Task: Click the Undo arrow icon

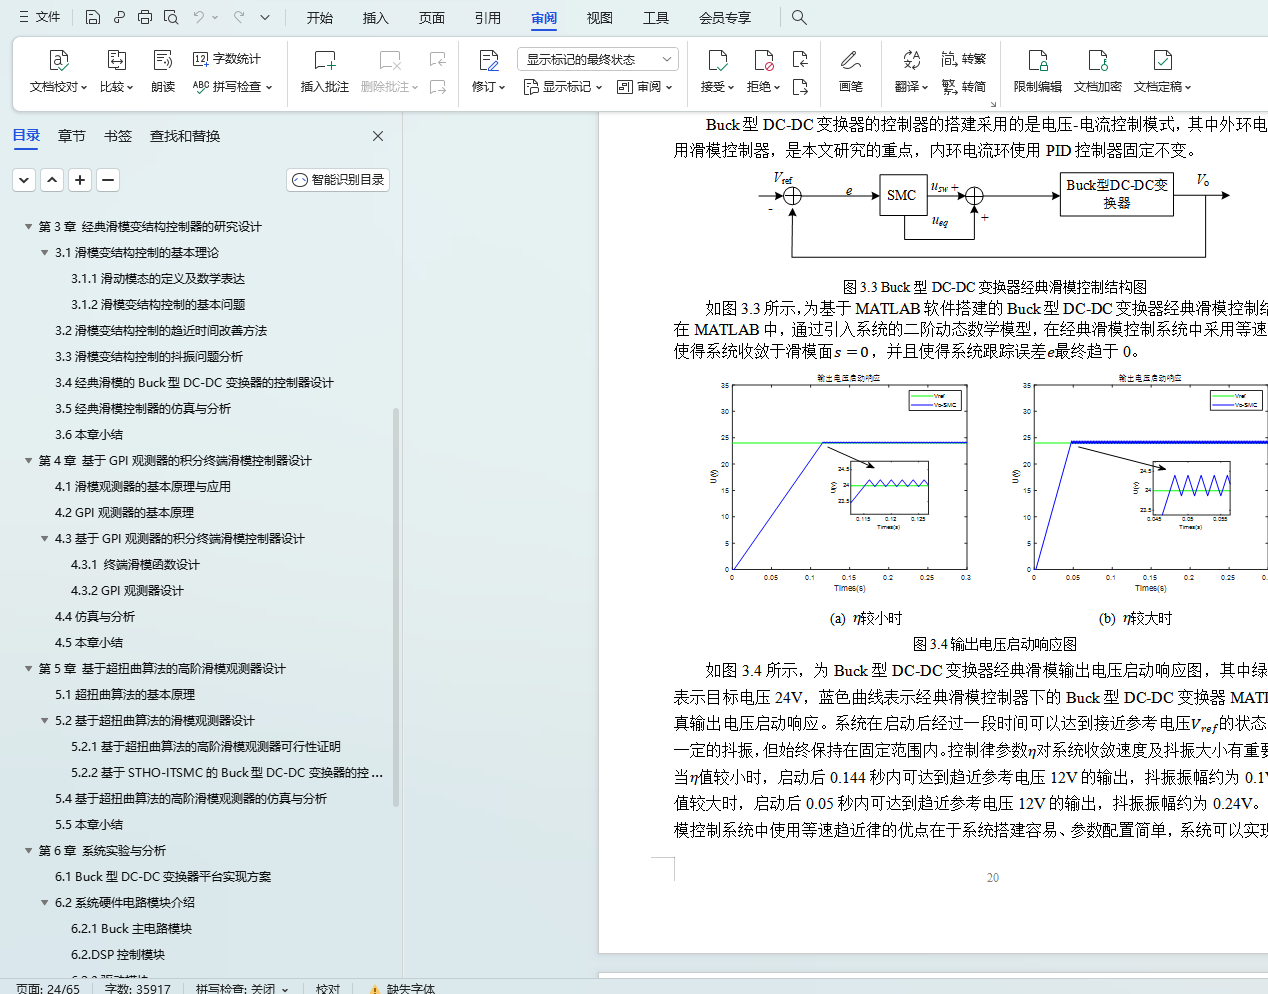Action: (199, 17)
